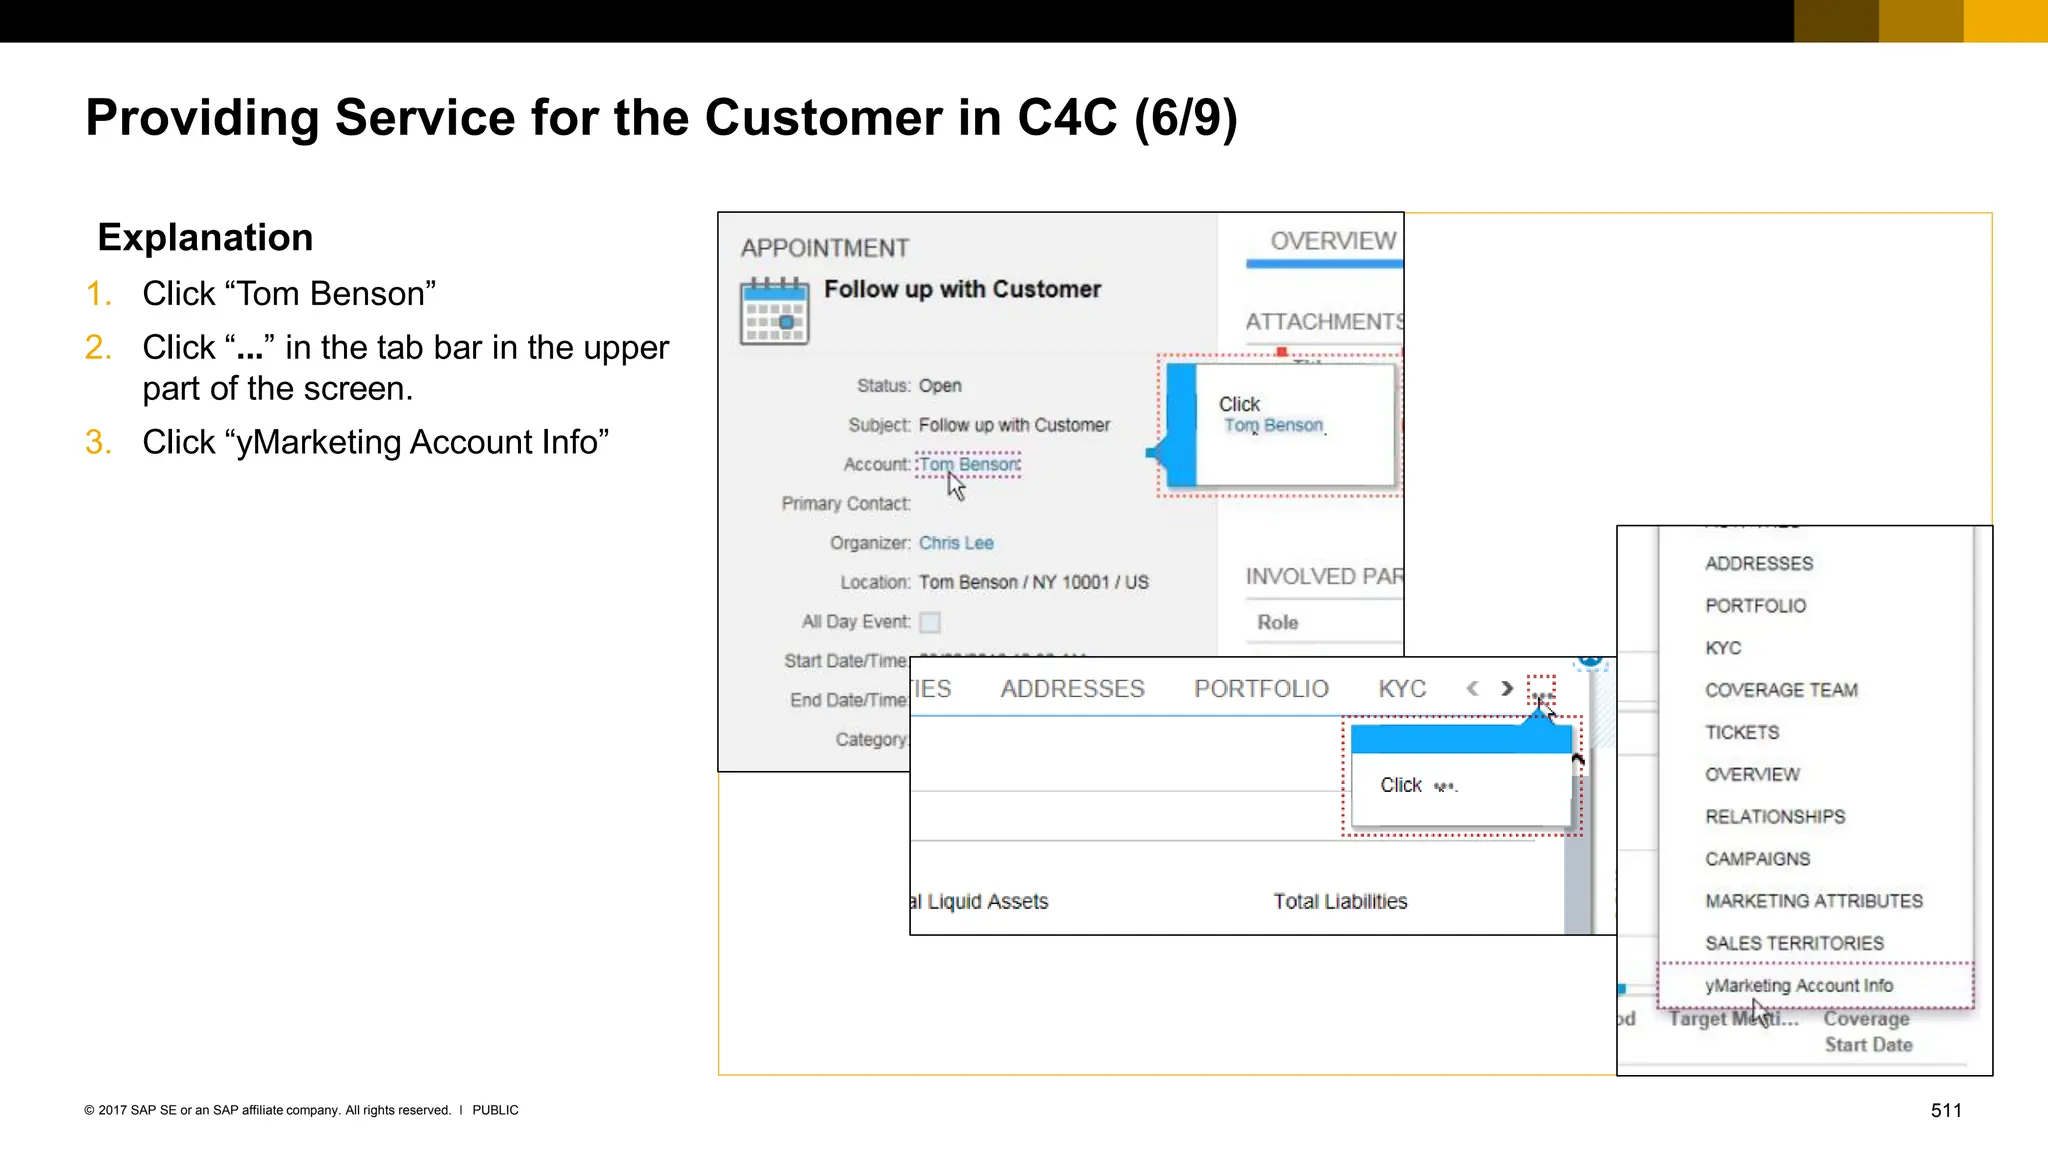The height and width of the screenshot is (1152, 2048).
Task: Choose RELATIONSHIPS from the dropdown list
Action: (1775, 817)
